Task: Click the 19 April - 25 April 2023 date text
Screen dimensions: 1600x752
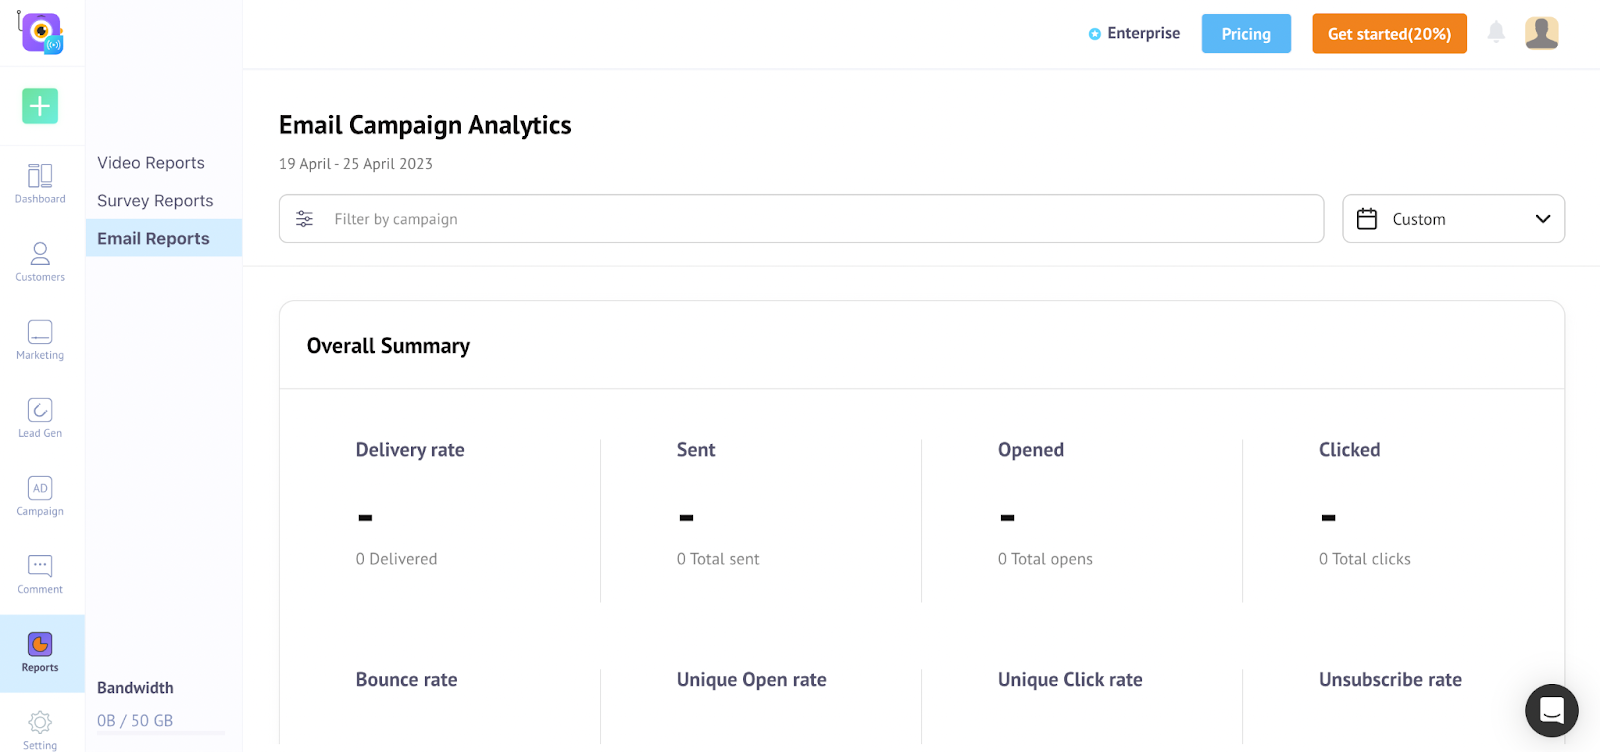Action: pos(356,164)
